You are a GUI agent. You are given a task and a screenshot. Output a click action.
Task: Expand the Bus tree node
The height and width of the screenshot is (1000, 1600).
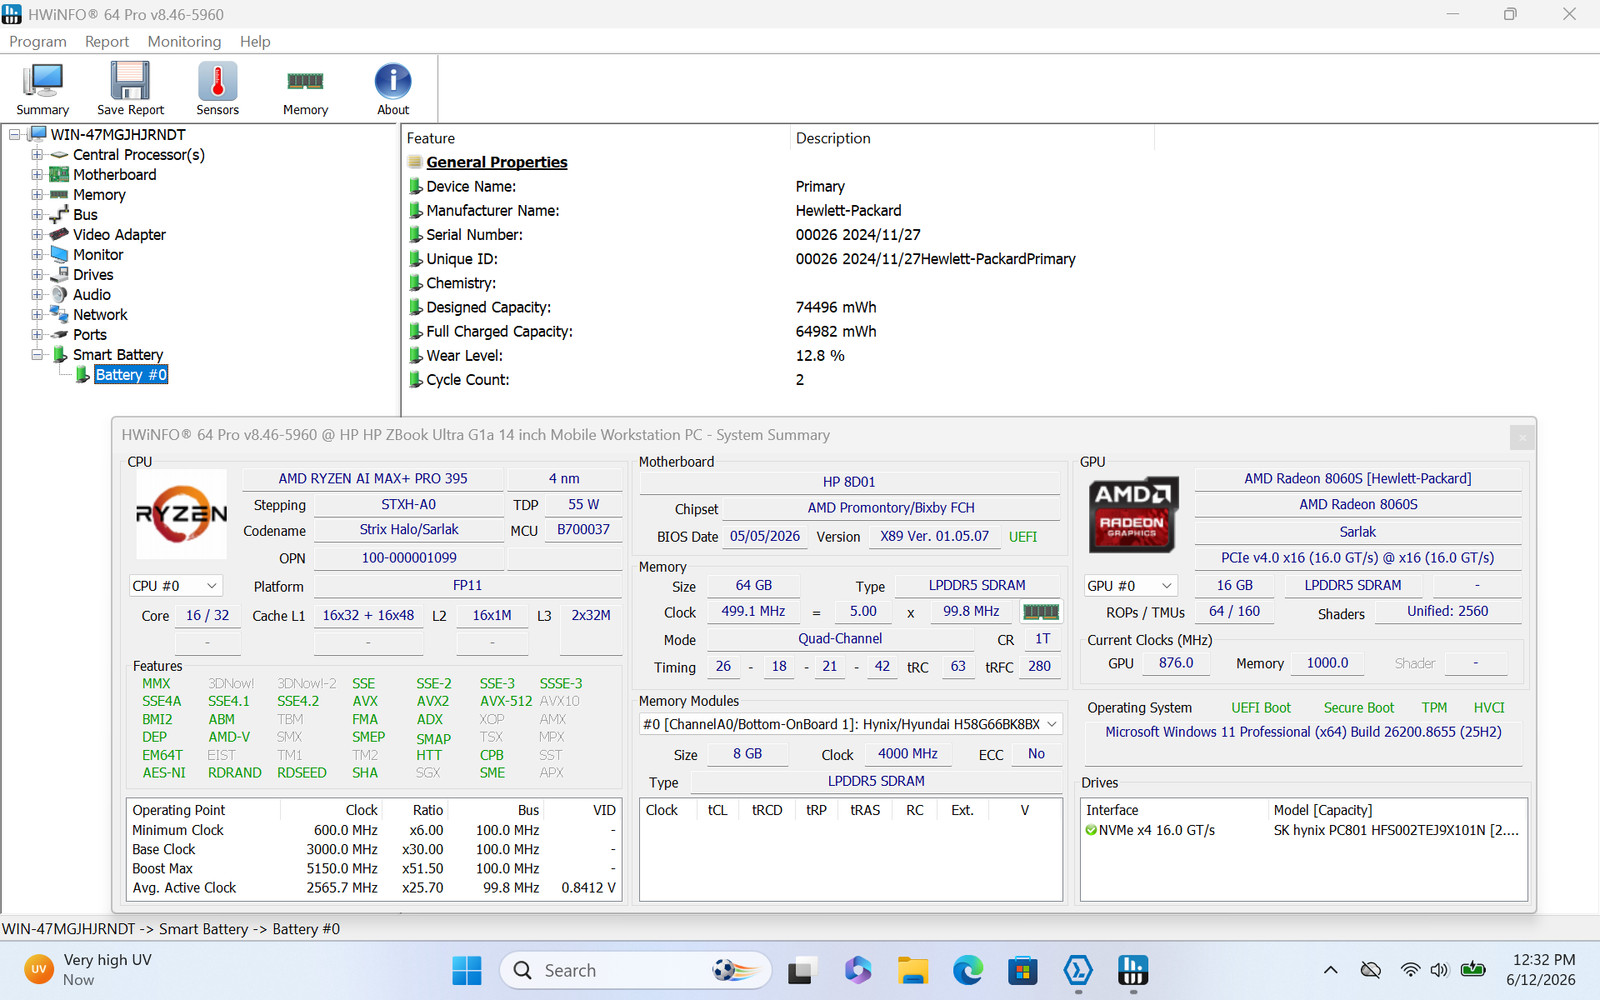[x=37, y=215]
